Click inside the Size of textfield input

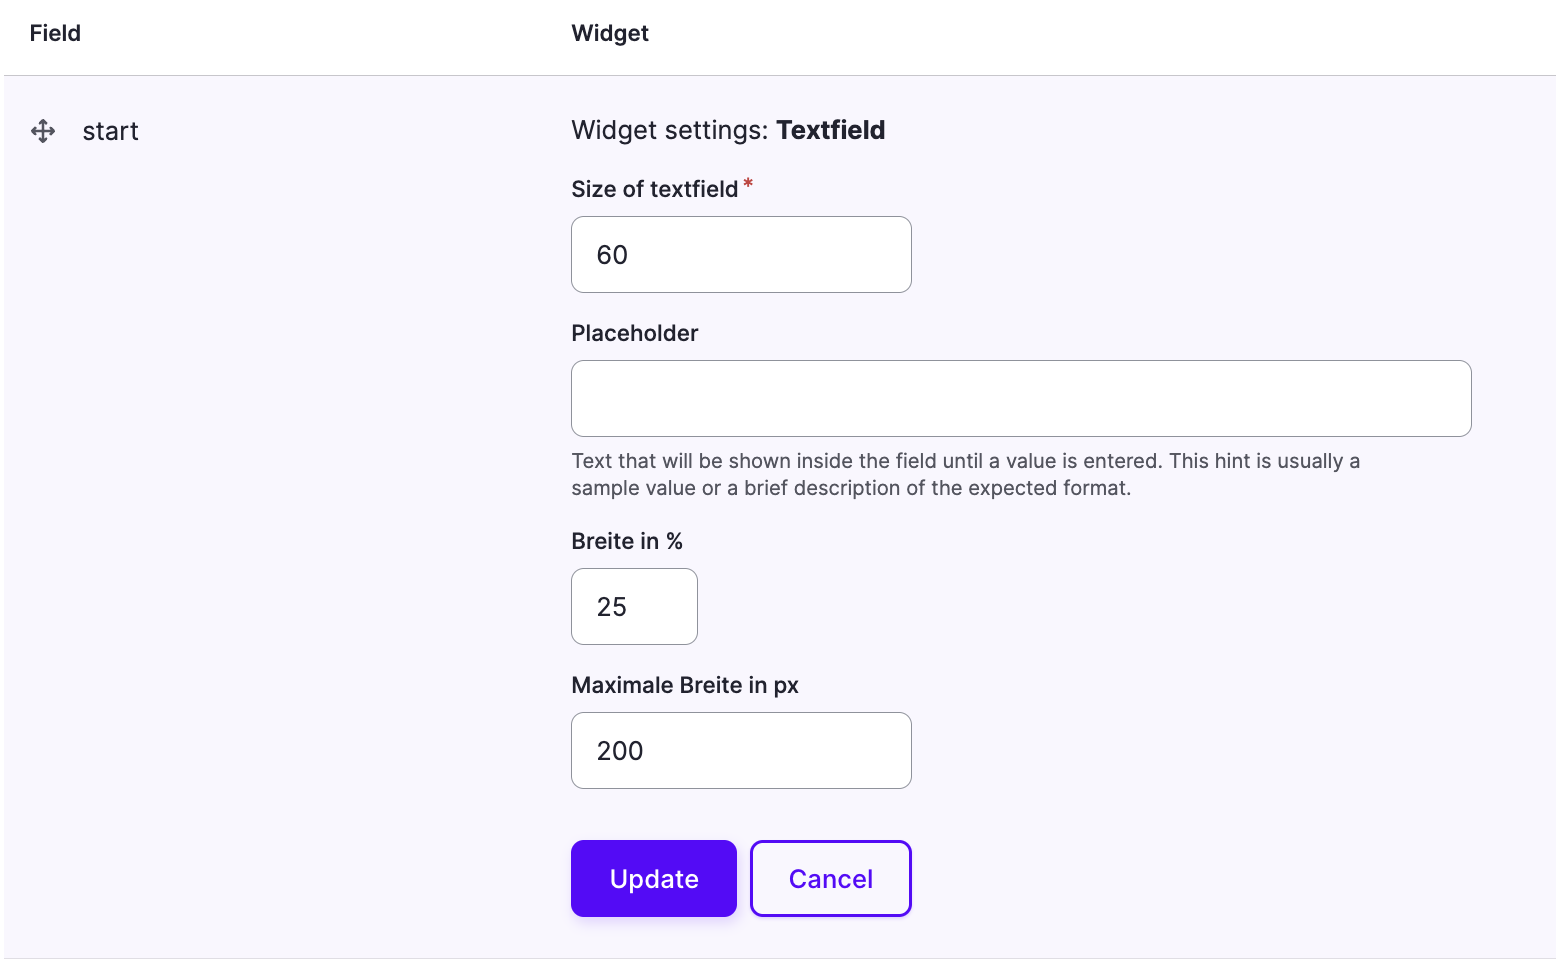tap(740, 254)
